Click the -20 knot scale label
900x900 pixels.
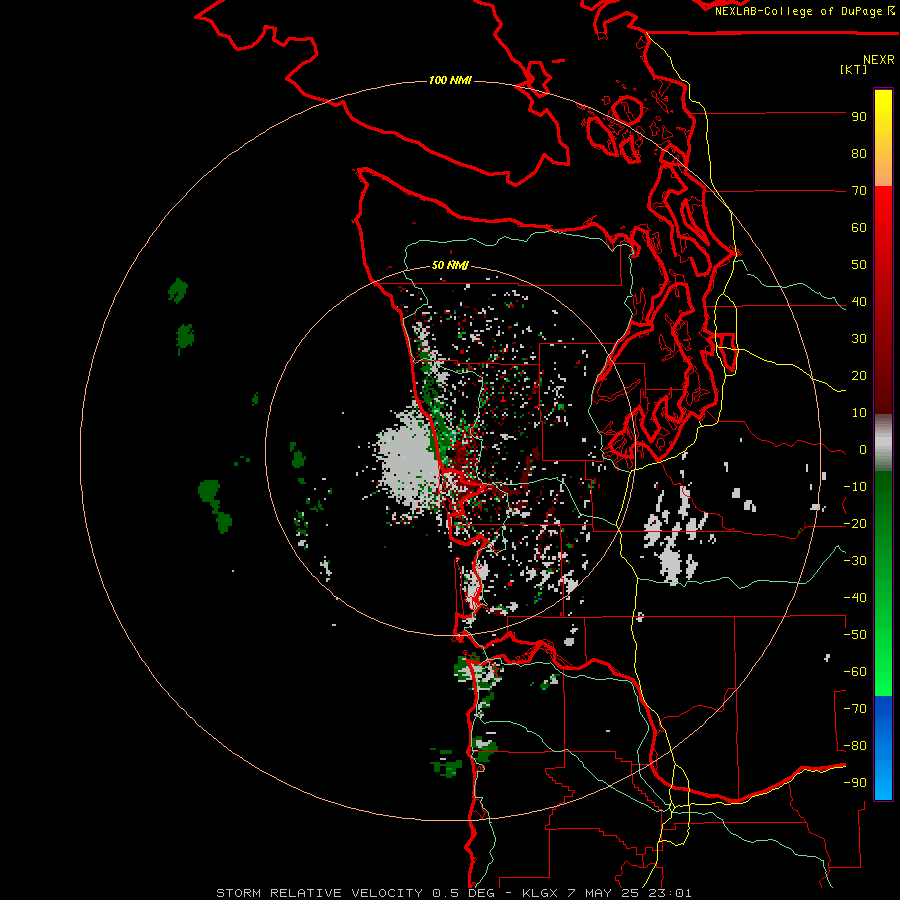point(855,523)
